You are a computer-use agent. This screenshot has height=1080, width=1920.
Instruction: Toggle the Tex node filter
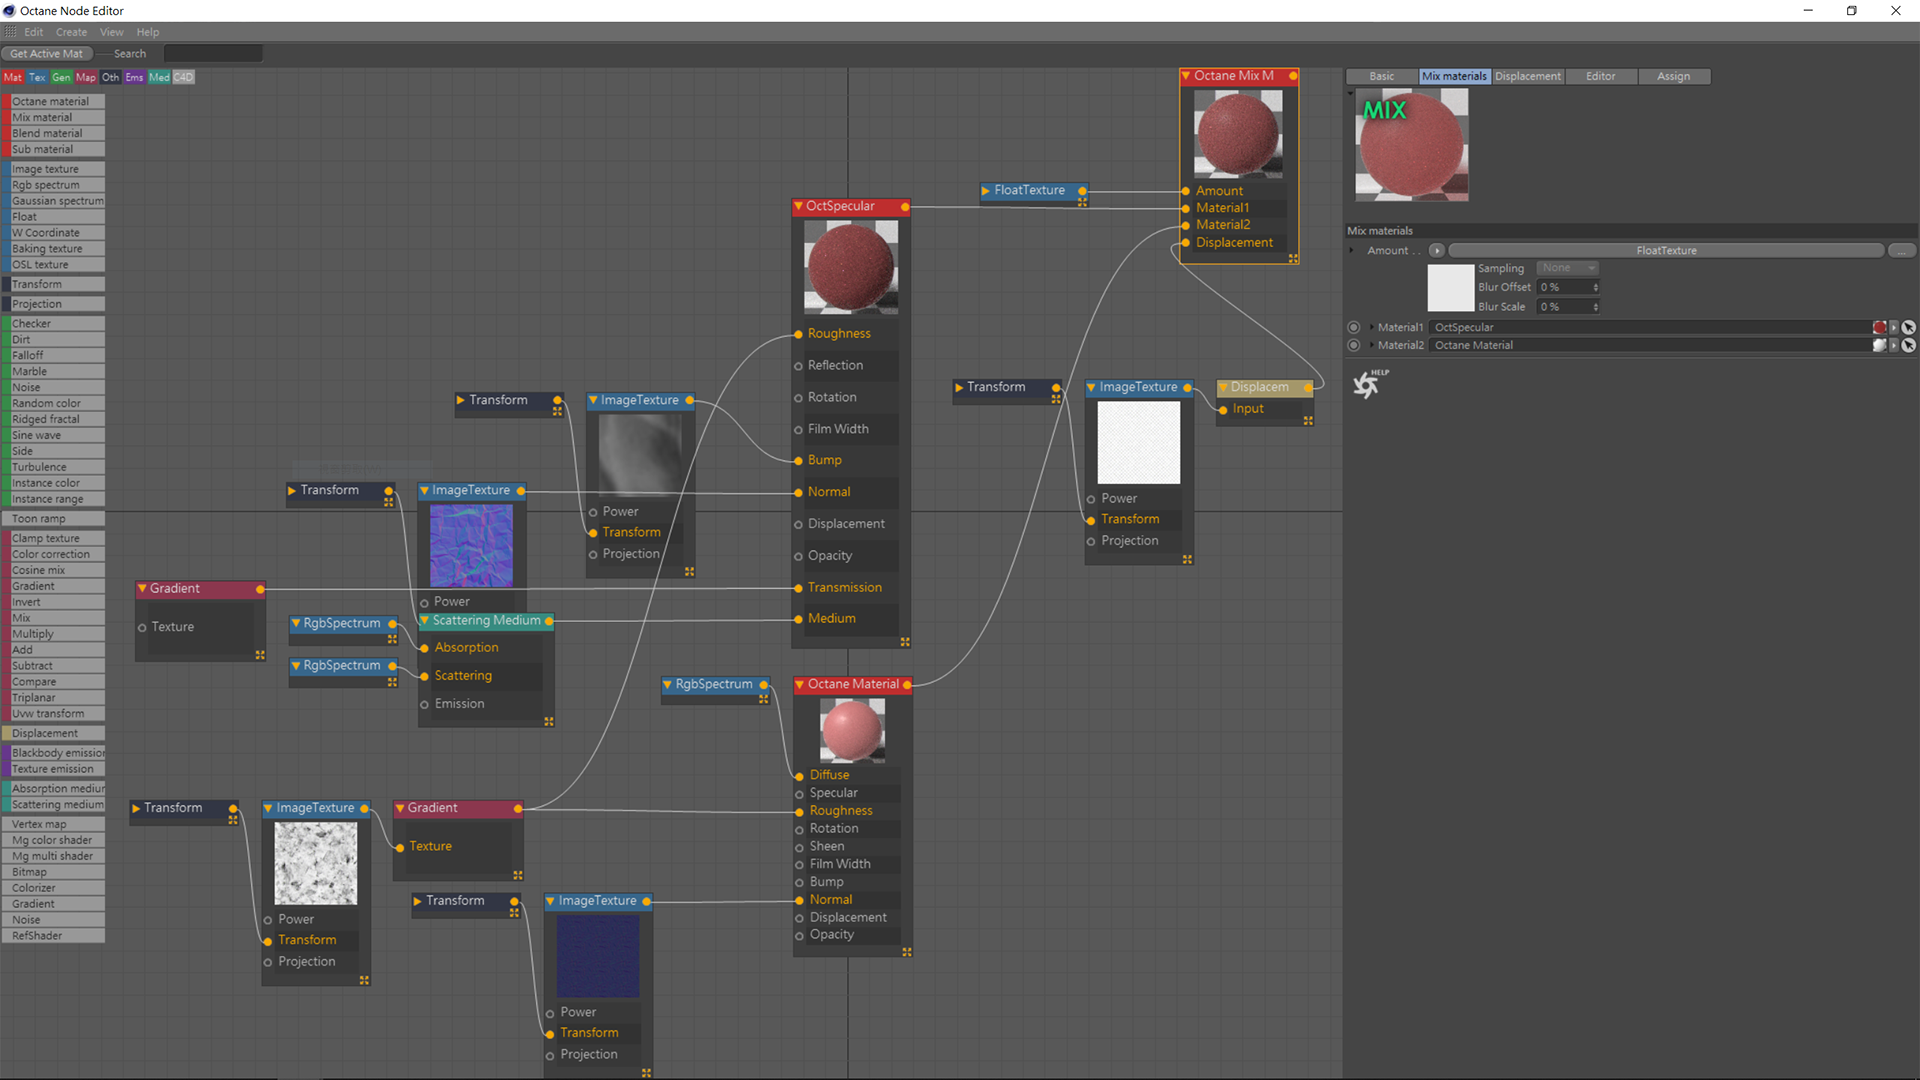pyautogui.click(x=37, y=77)
